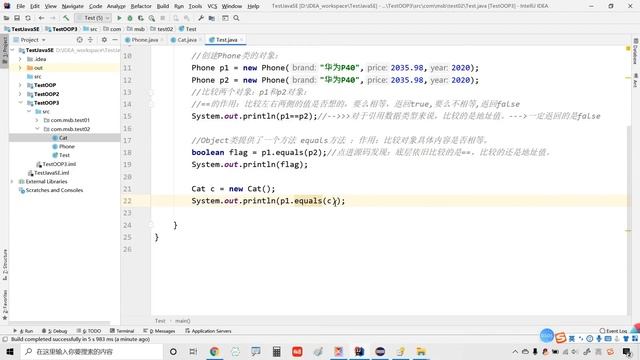640x360 pixels.
Task: Click main() in the editor breadcrumb
Action: pos(183,321)
